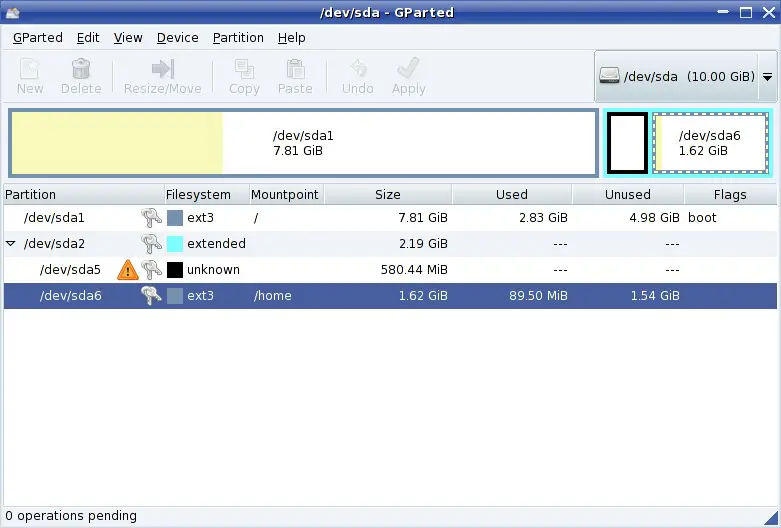781x528 pixels.
Task: Select the /dev/sda (10.00 GiB) device combo box
Action: pyautogui.click(x=685, y=76)
